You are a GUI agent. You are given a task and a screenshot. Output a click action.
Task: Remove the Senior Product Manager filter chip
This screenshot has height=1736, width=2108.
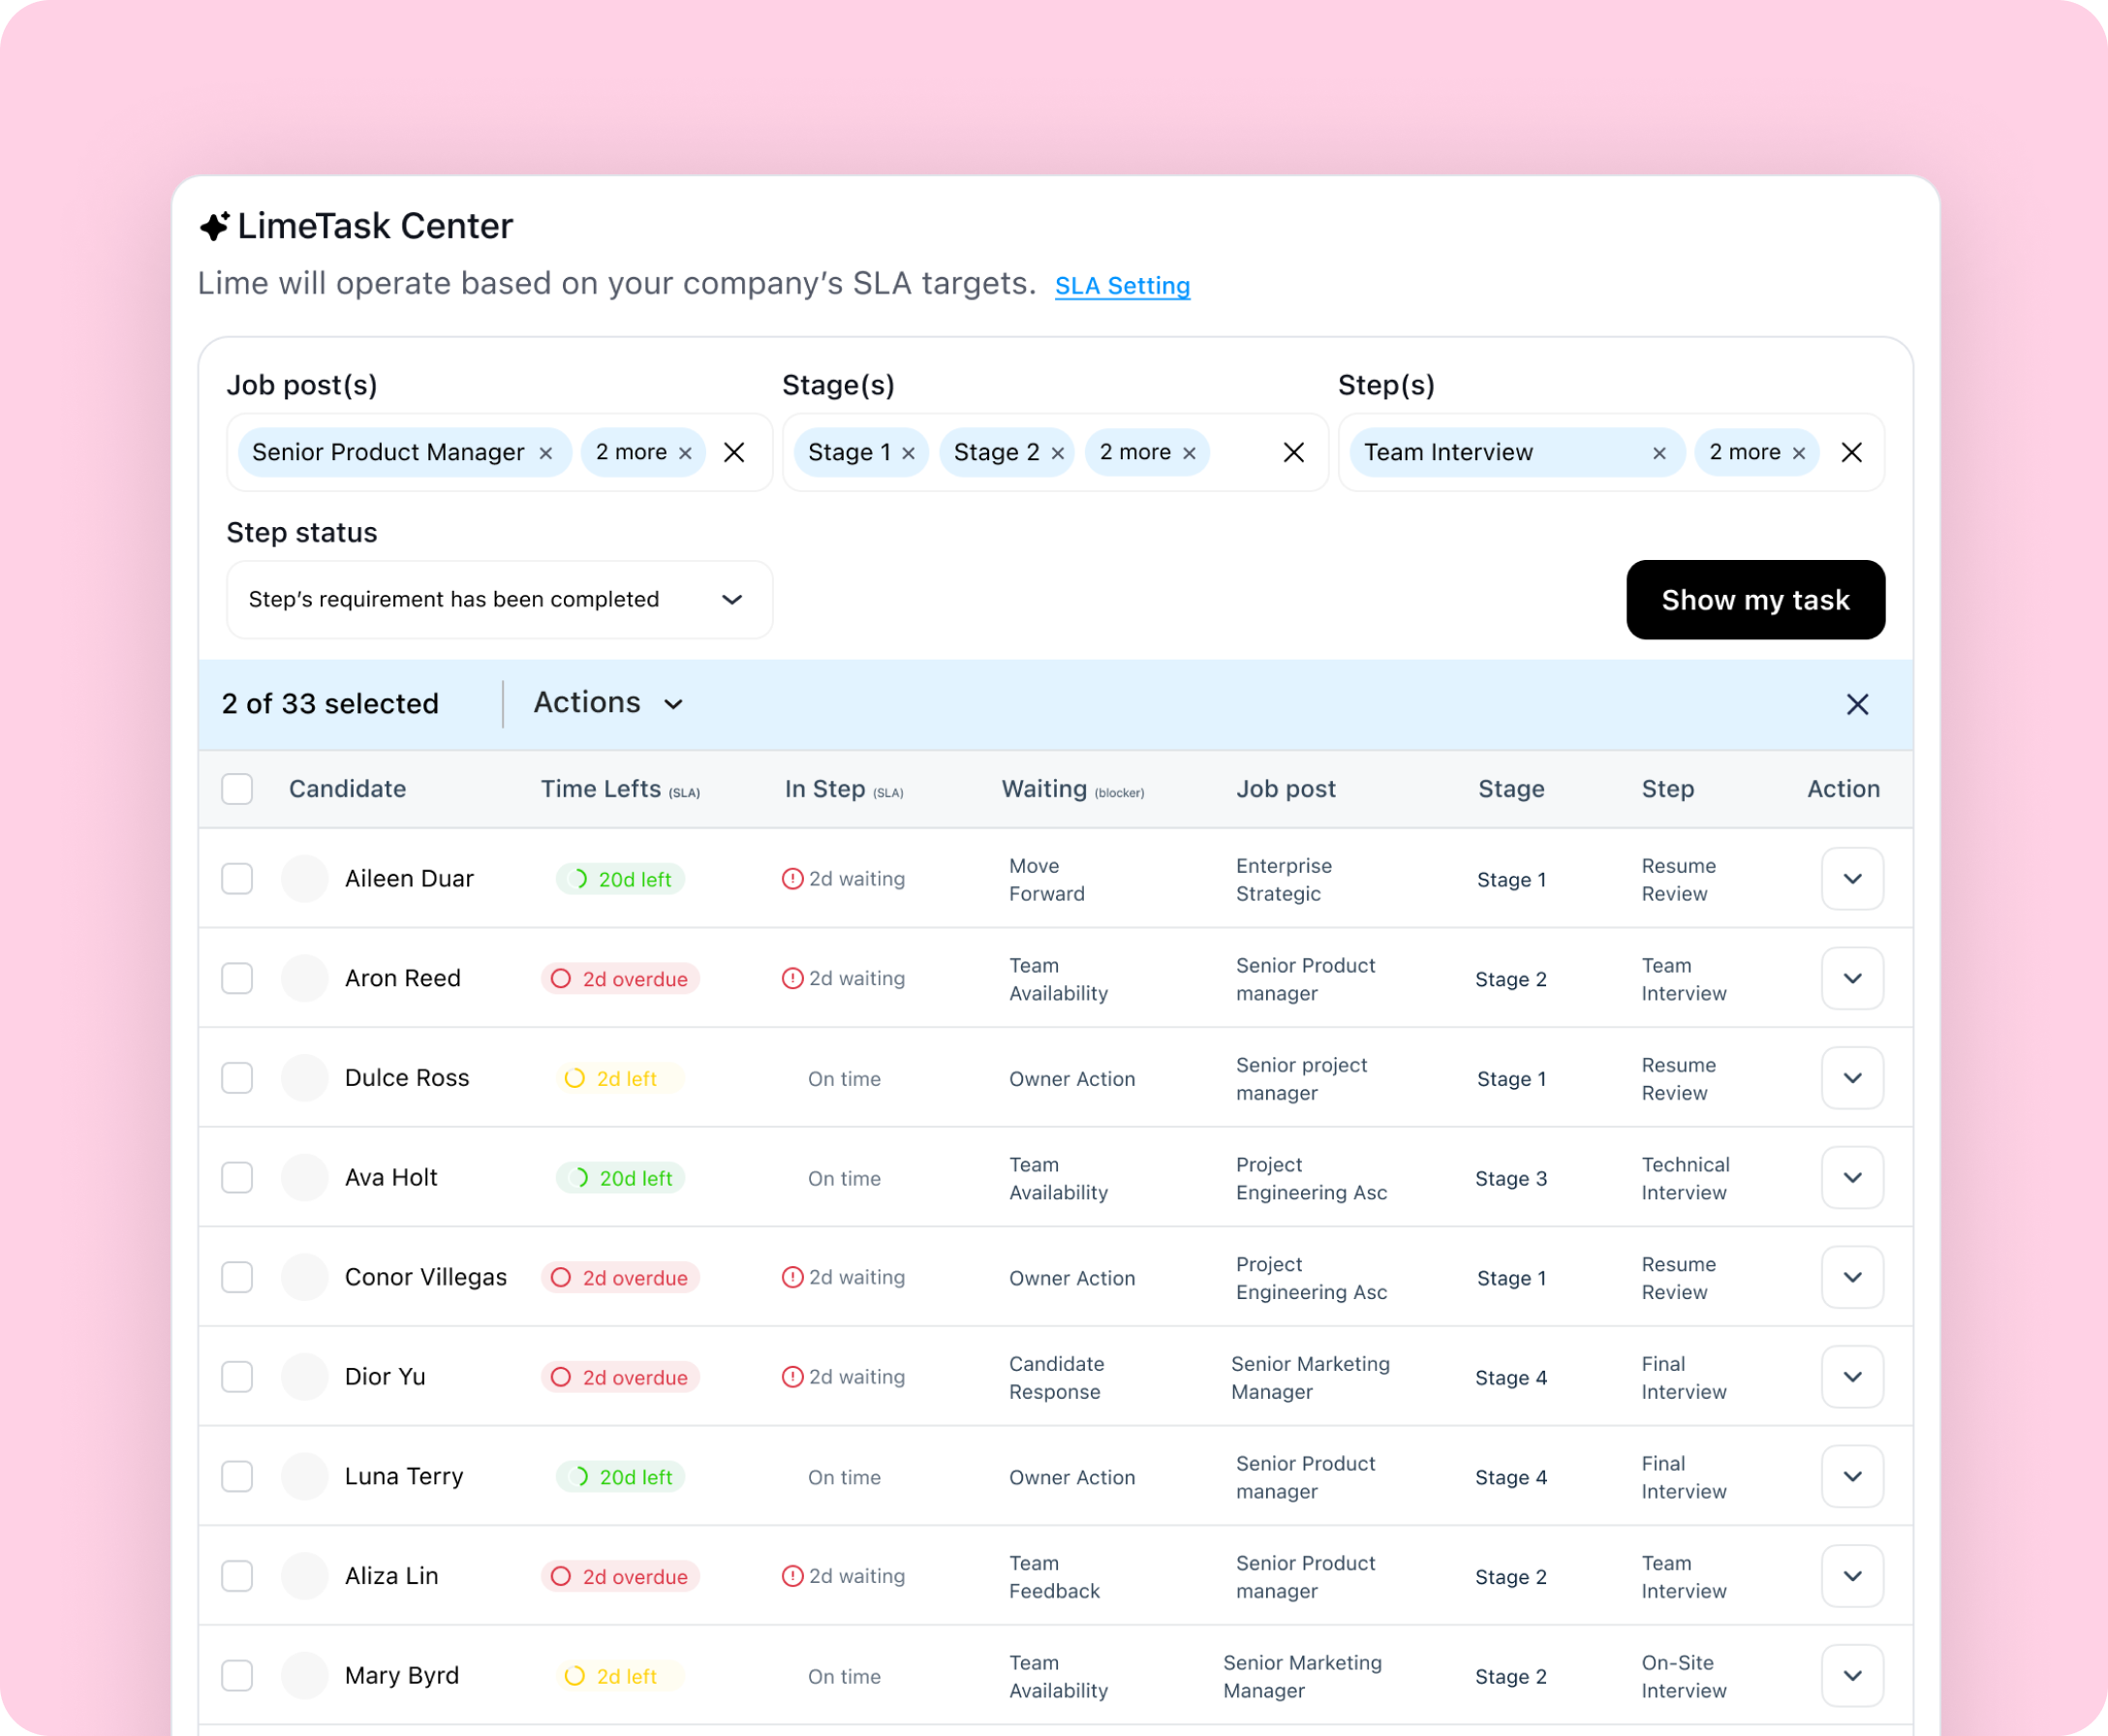tap(546, 453)
